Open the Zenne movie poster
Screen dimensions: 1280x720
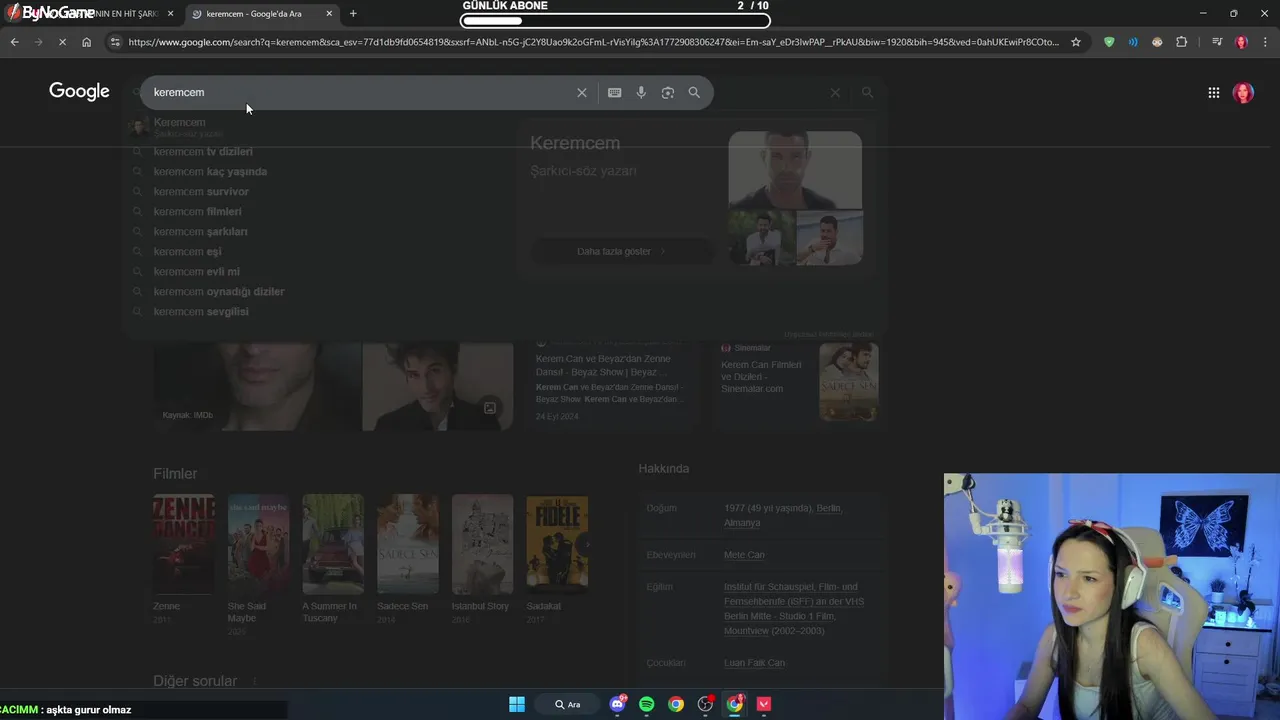(x=183, y=545)
